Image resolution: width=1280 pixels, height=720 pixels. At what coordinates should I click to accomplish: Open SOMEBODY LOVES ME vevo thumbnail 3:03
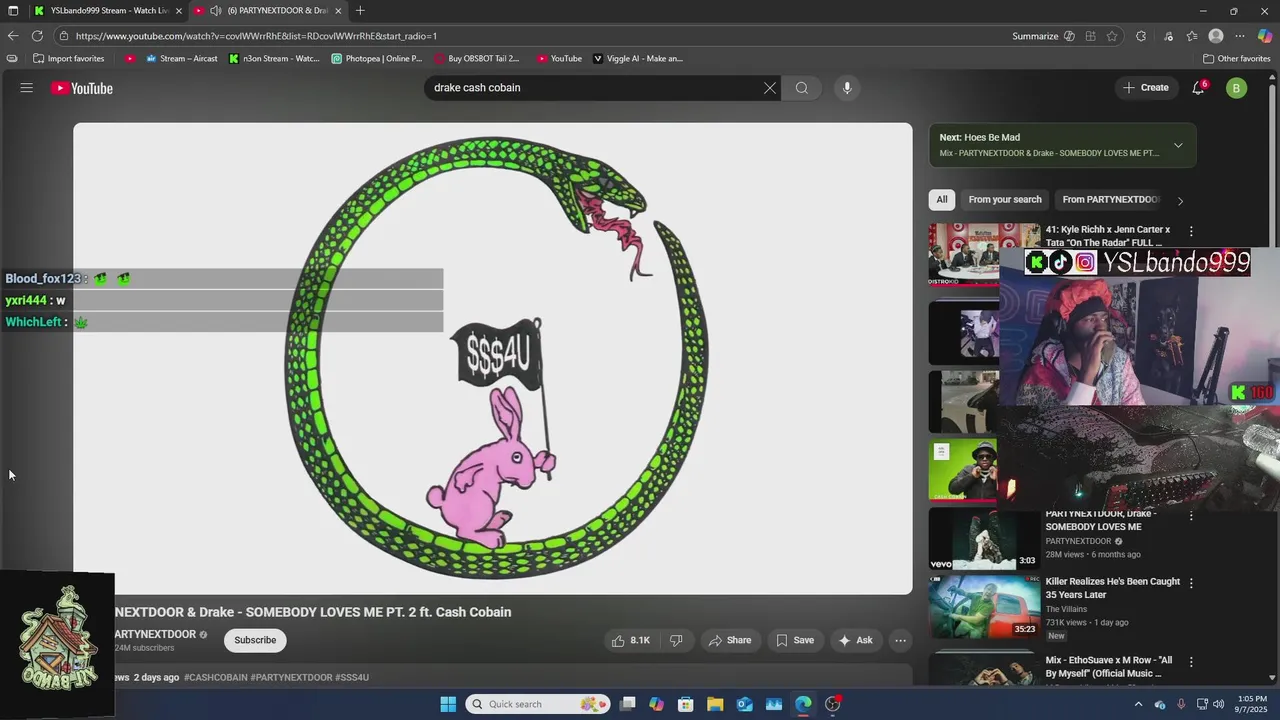[x=984, y=539]
